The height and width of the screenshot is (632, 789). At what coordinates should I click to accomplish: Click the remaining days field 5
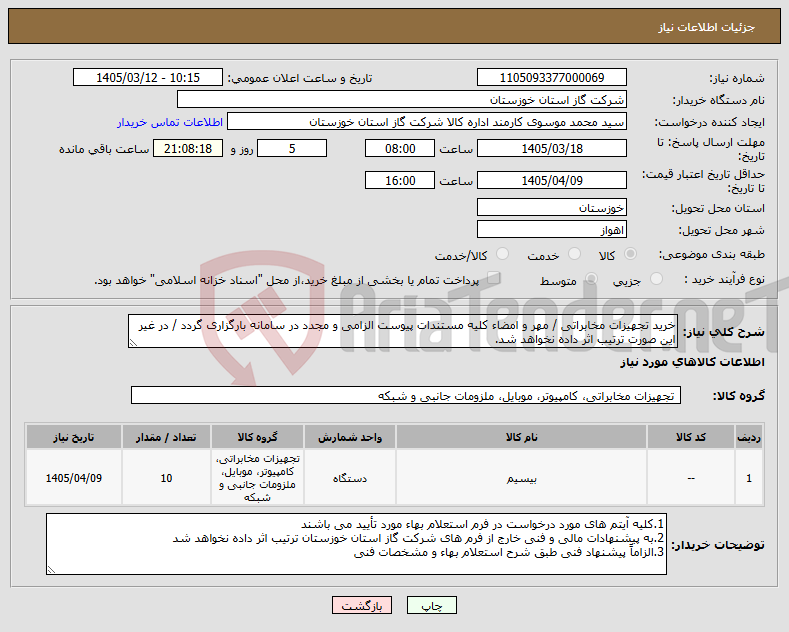[x=292, y=148]
